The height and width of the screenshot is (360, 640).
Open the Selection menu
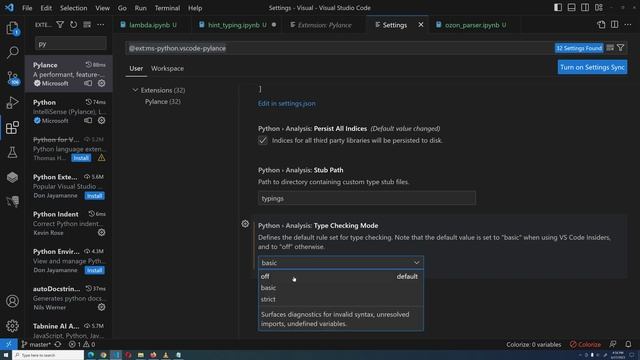(73, 8)
